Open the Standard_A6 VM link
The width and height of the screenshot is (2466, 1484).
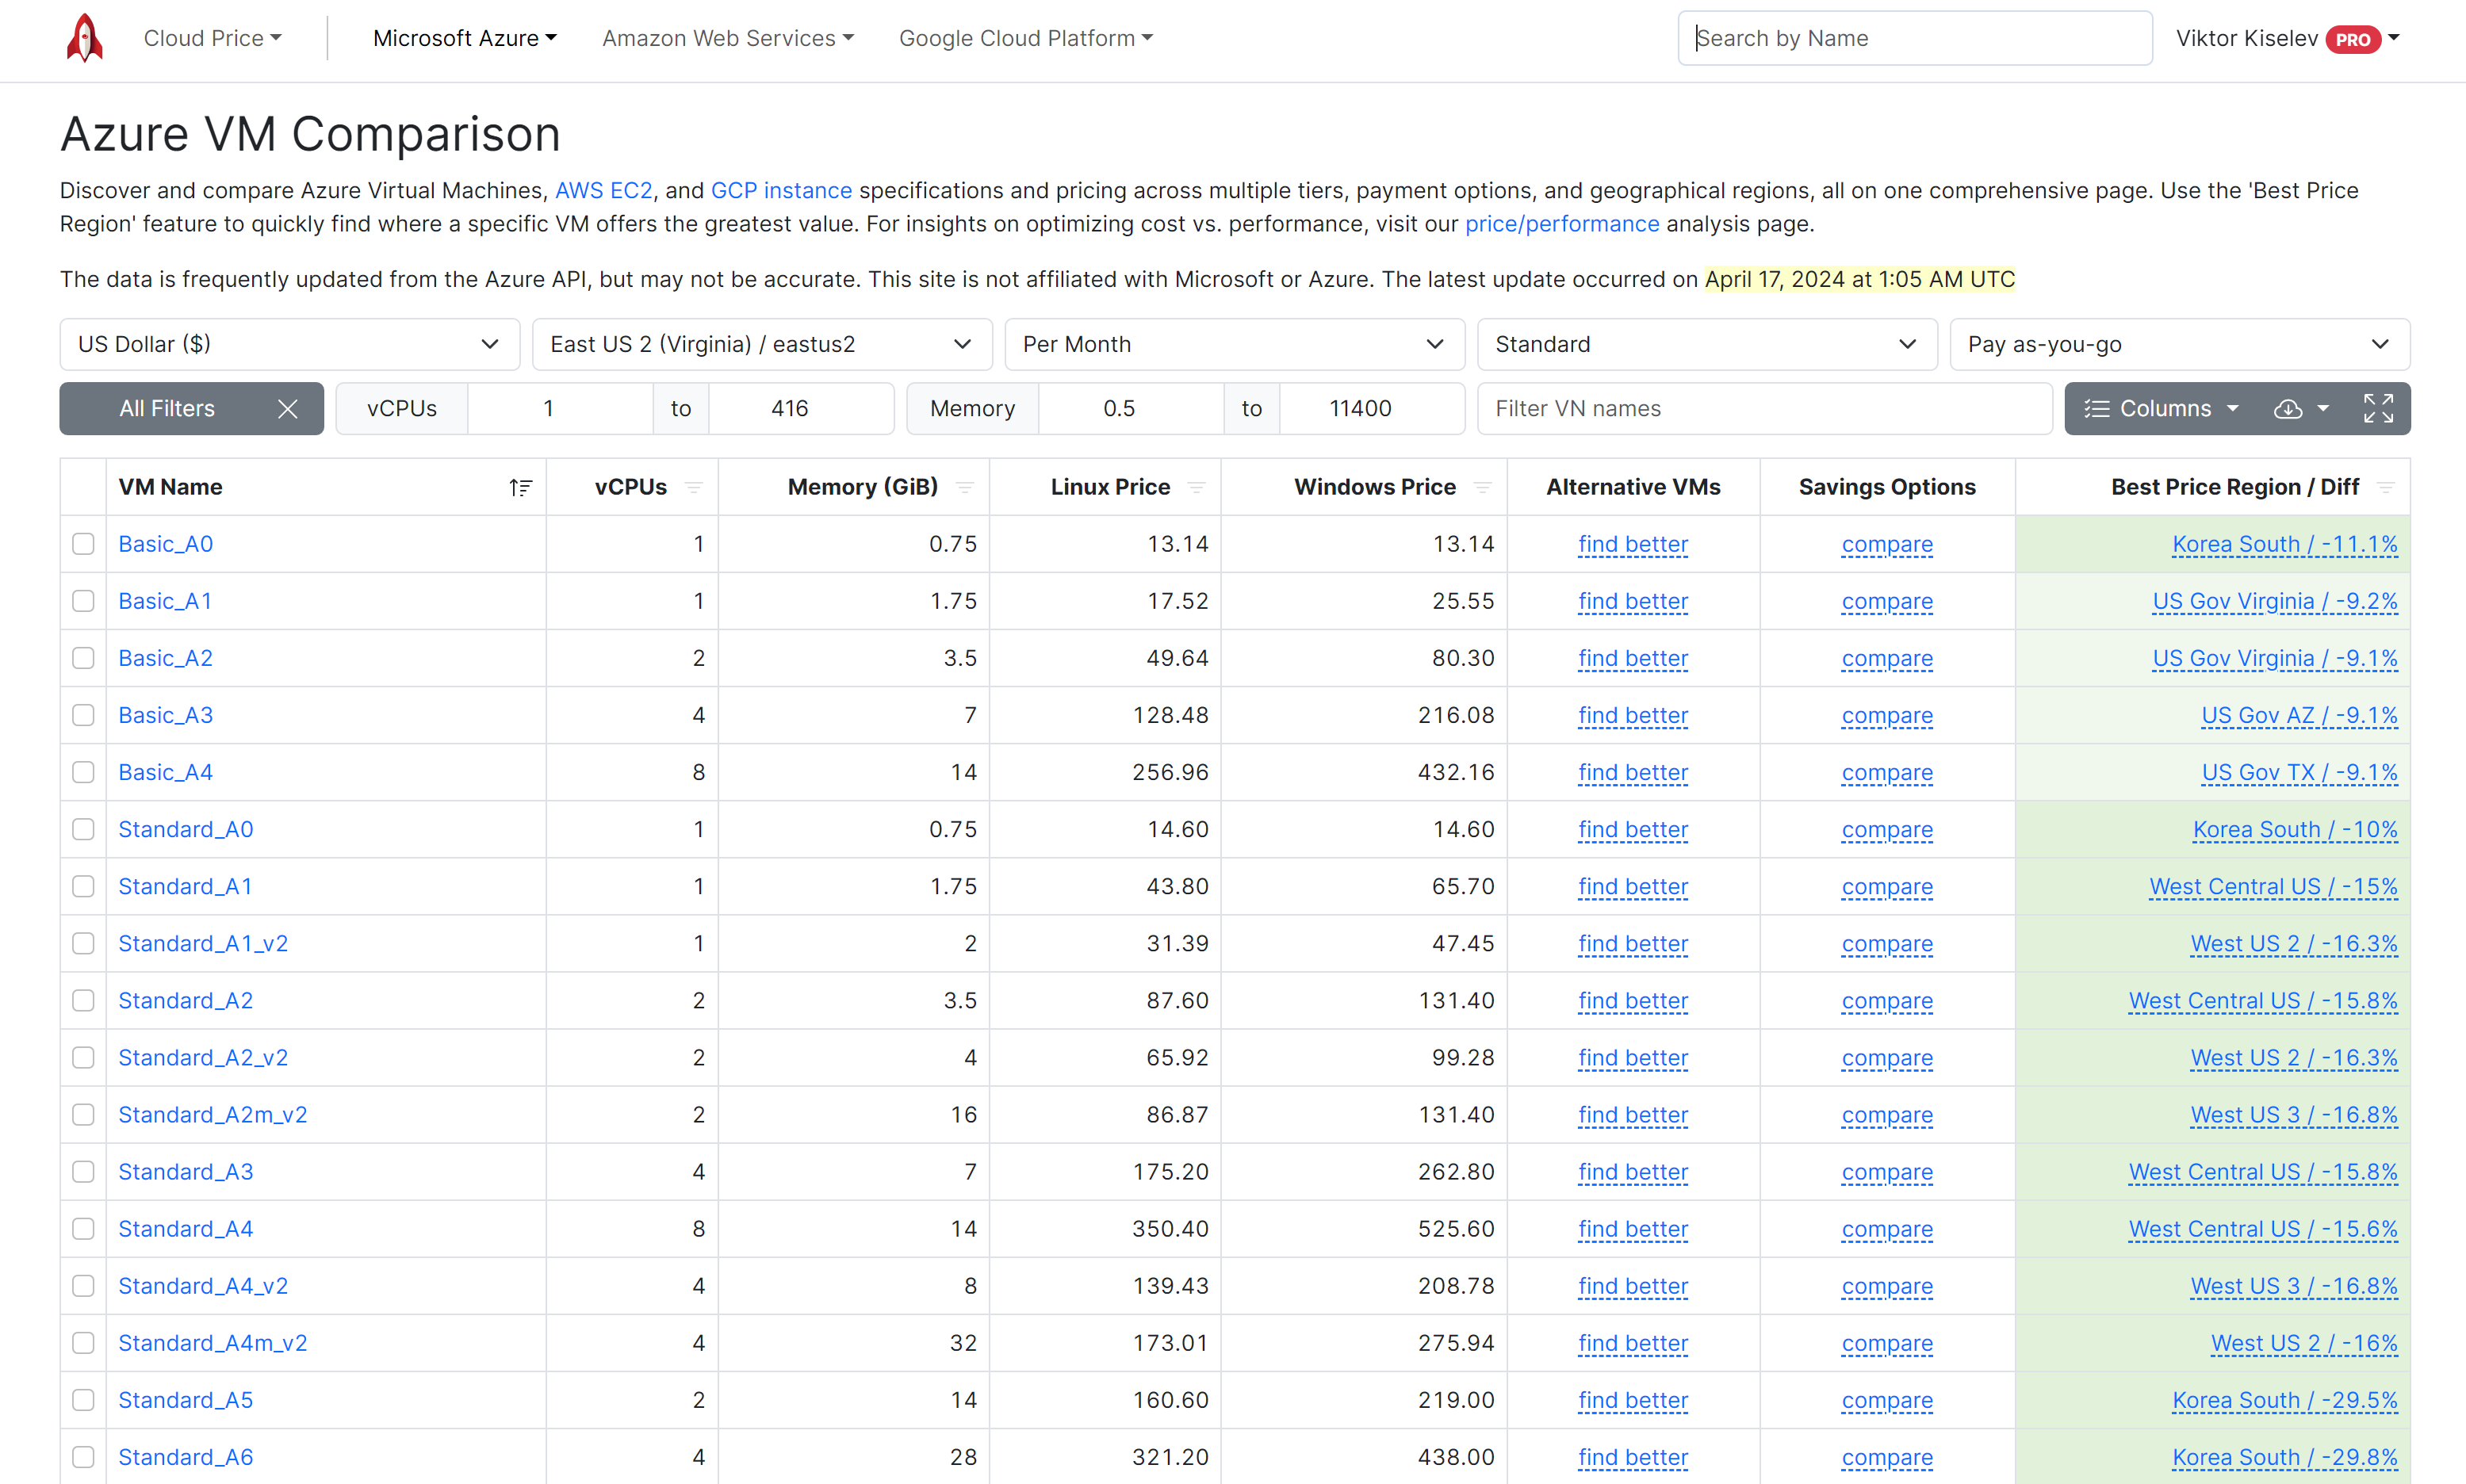click(x=186, y=1457)
